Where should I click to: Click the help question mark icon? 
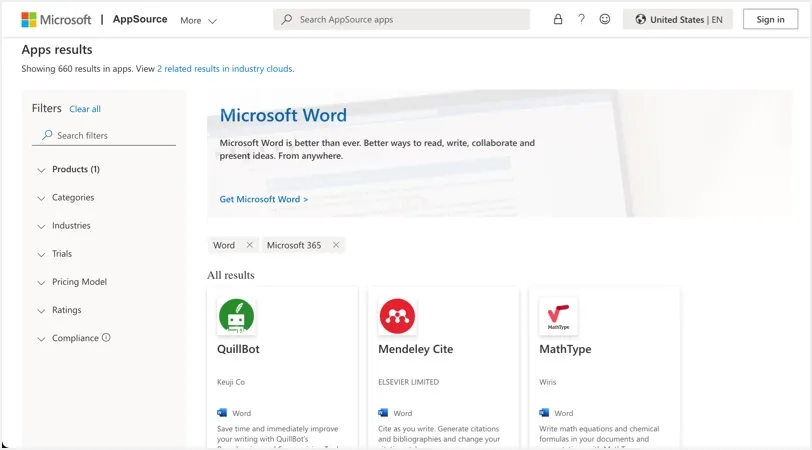[582, 19]
